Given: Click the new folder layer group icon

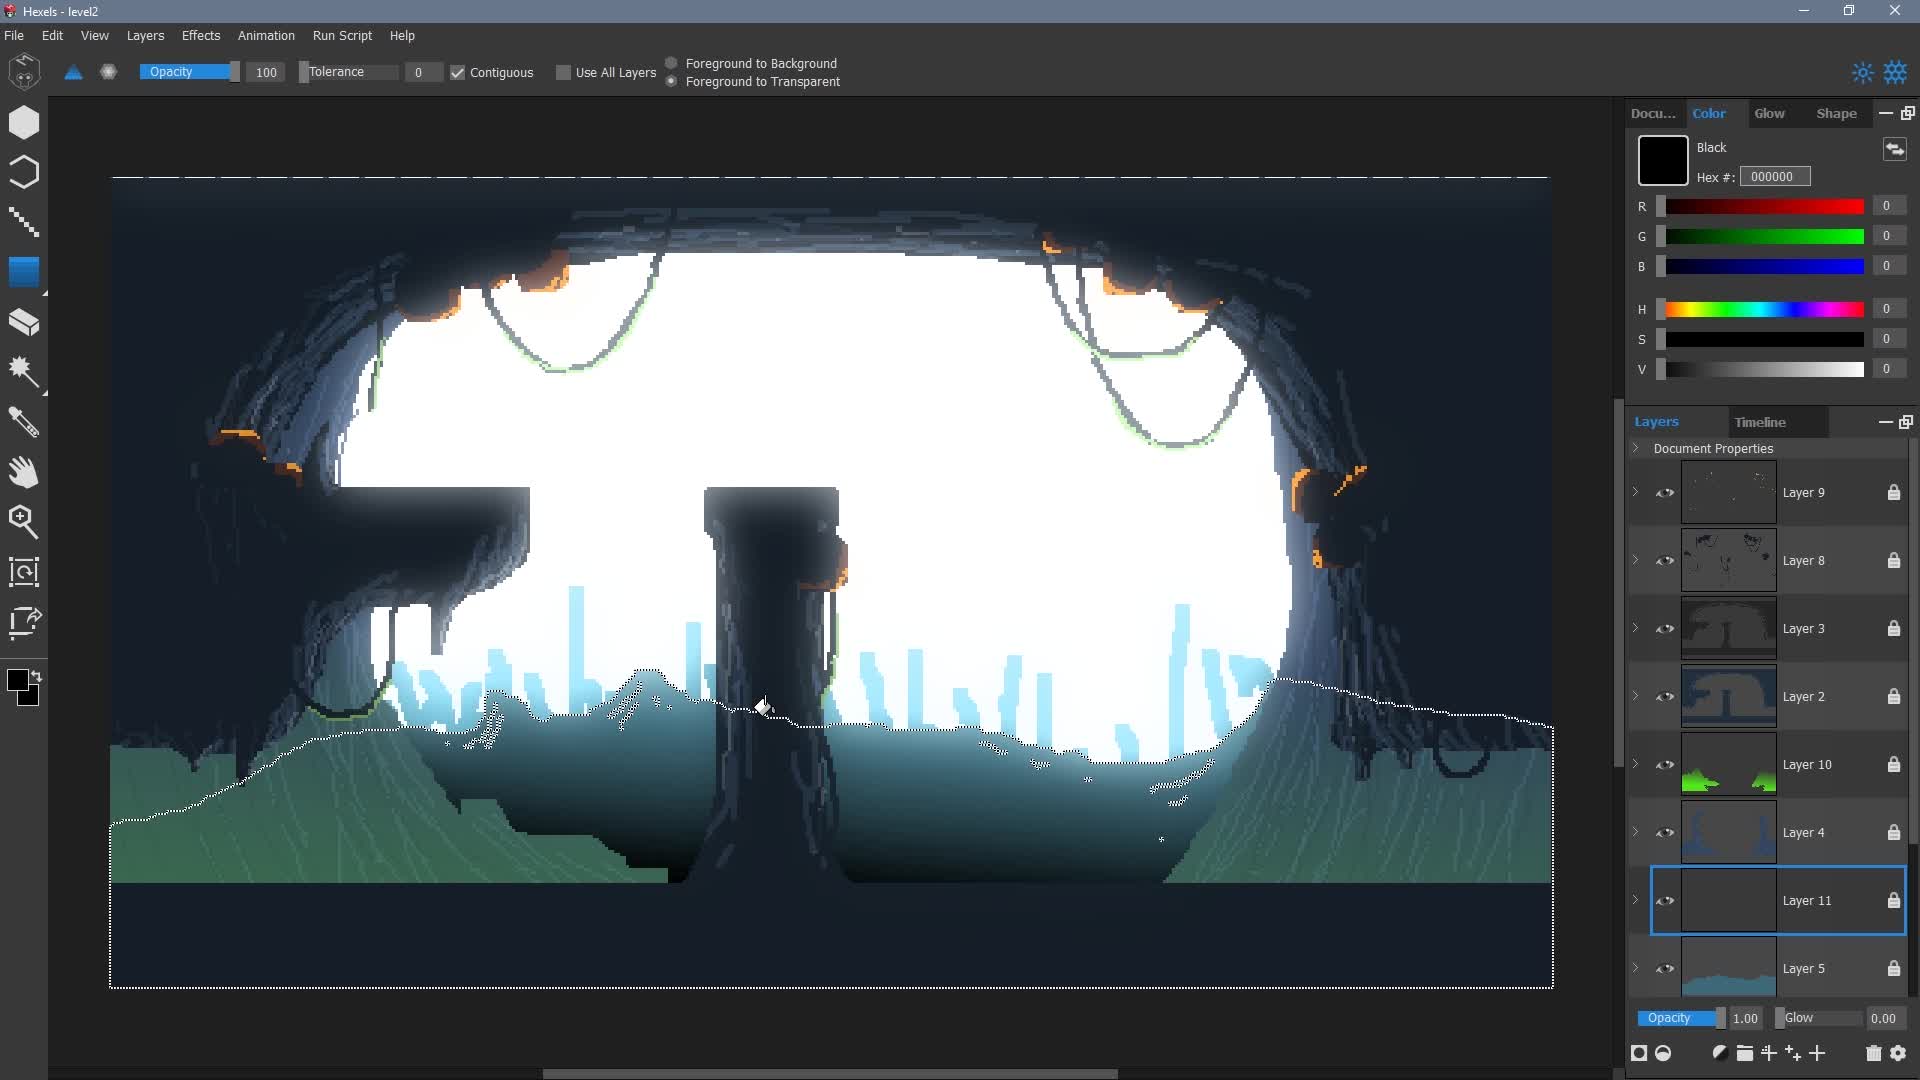Looking at the screenshot, I should pyautogui.click(x=1744, y=1053).
